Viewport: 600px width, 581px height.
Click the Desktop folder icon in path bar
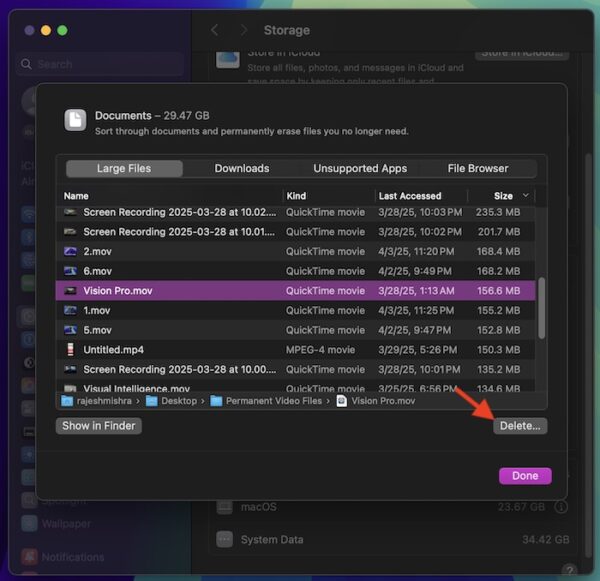152,401
